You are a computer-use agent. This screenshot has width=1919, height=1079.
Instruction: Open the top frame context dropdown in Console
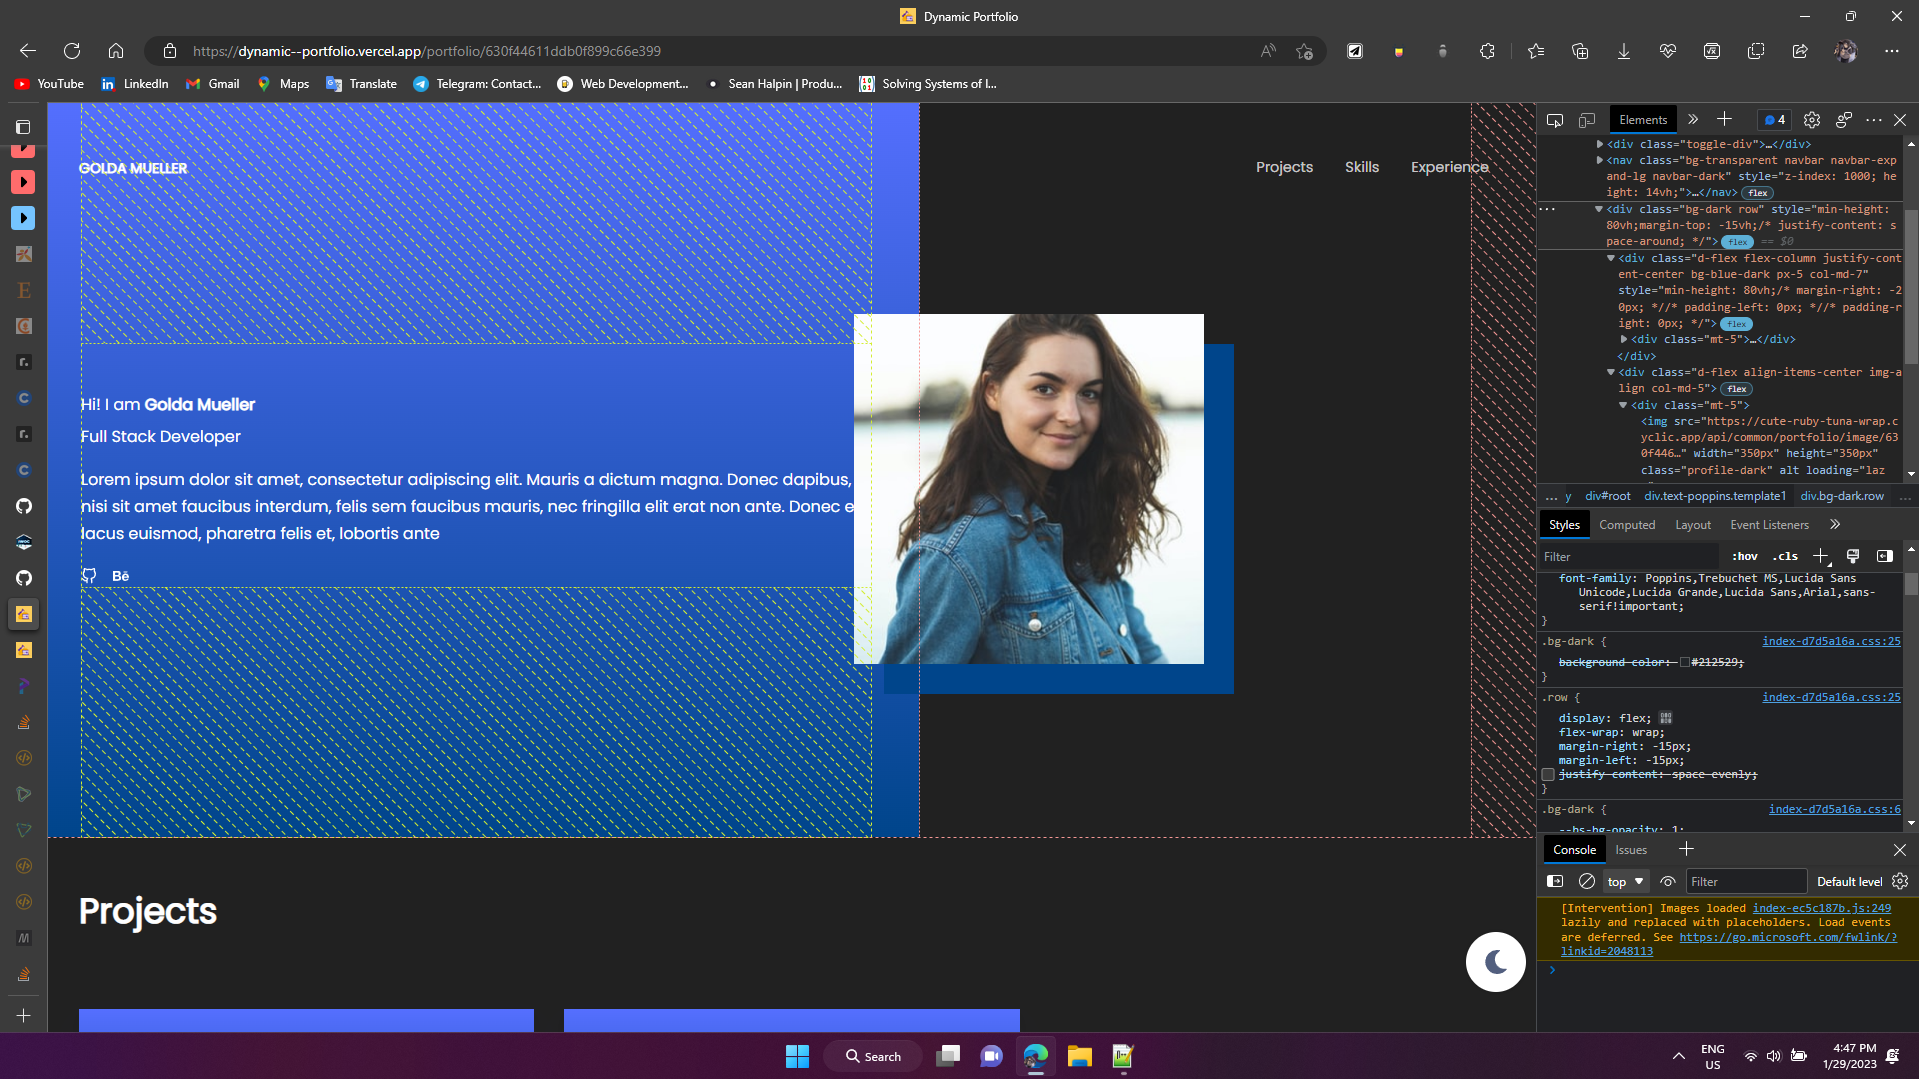pyautogui.click(x=1625, y=881)
